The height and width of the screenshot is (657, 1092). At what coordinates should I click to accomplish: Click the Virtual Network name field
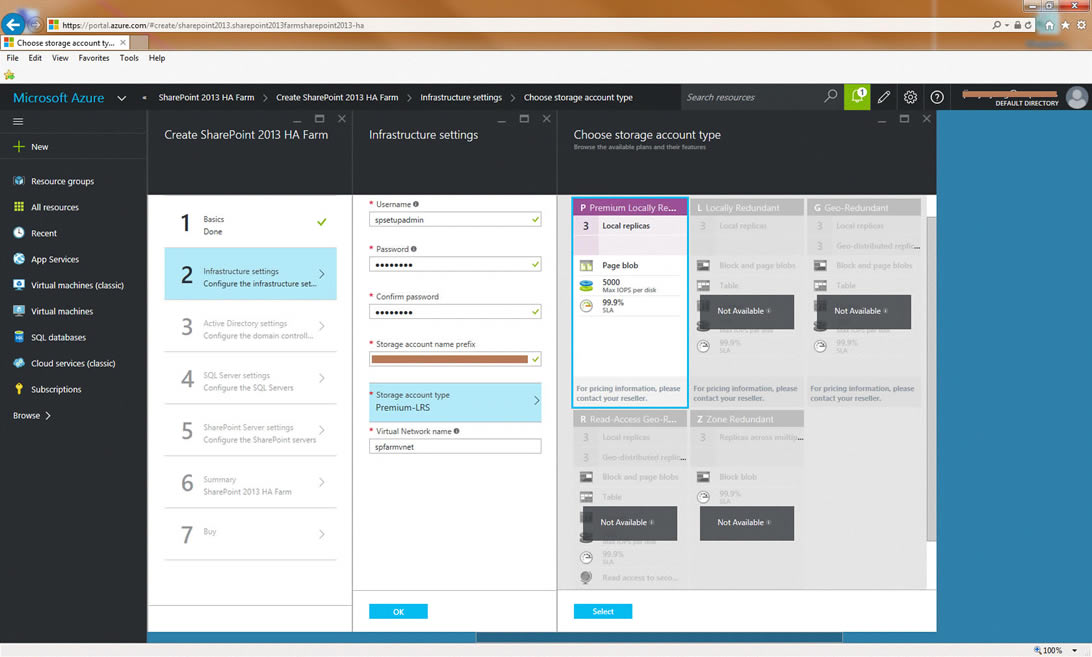[455, 447]
